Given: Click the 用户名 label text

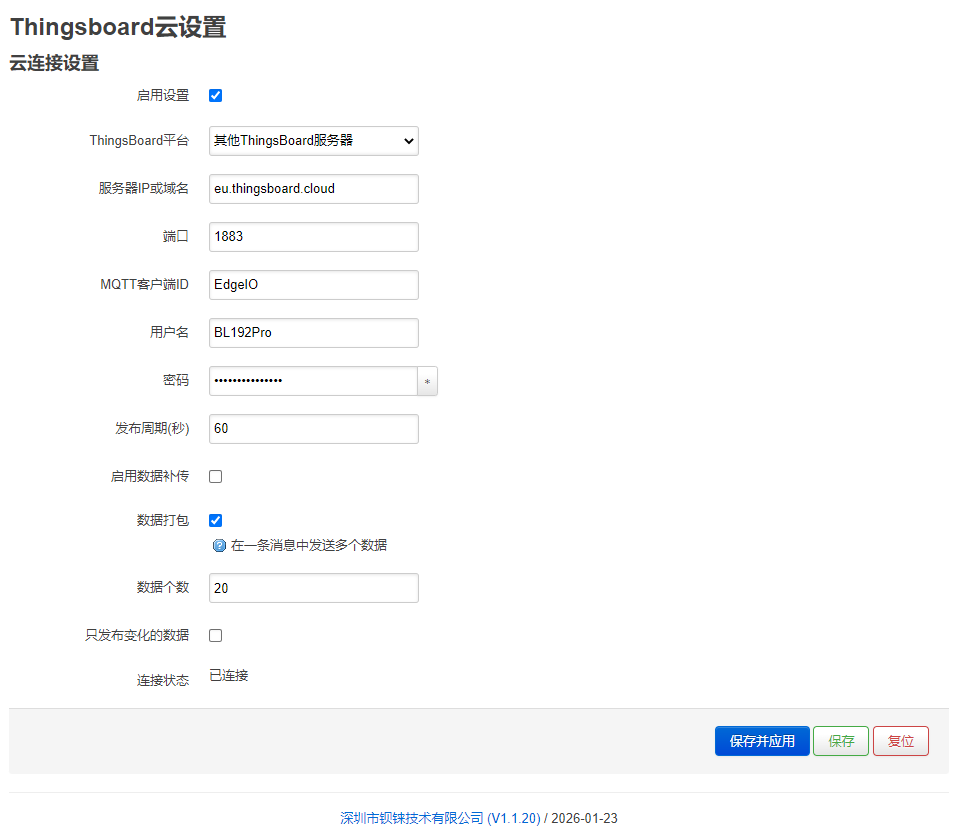Looking at the screenshot, I should pos(169,333).
